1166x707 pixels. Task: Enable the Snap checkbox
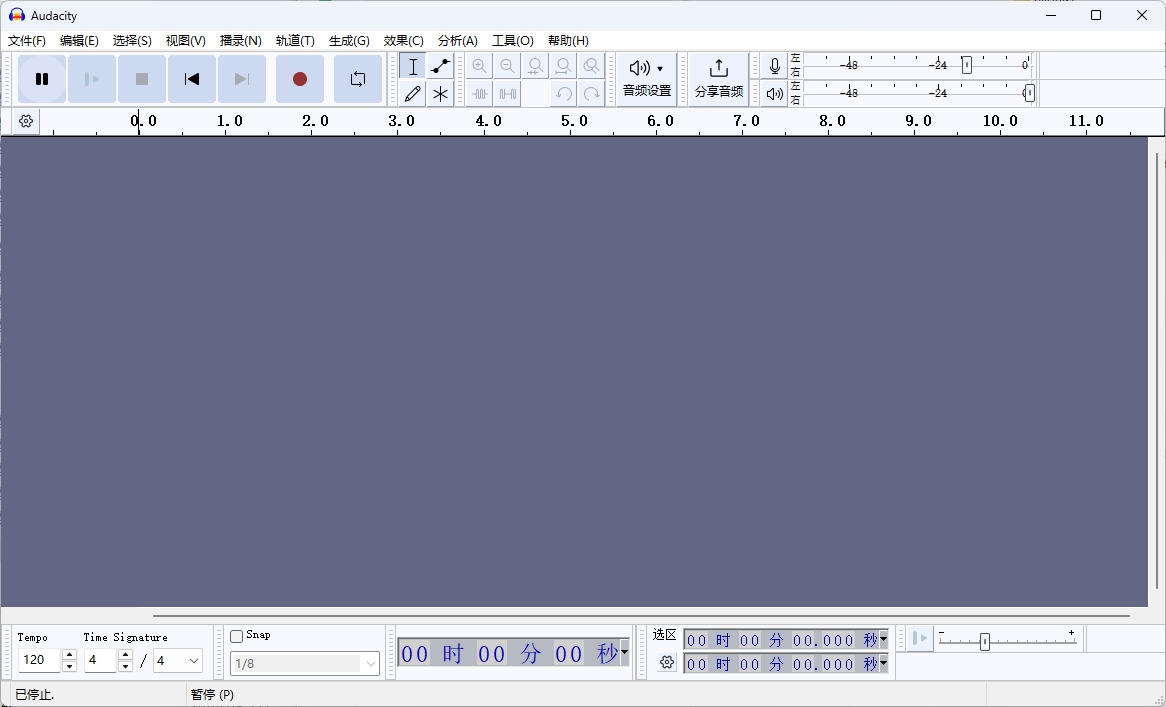point(236,634)
